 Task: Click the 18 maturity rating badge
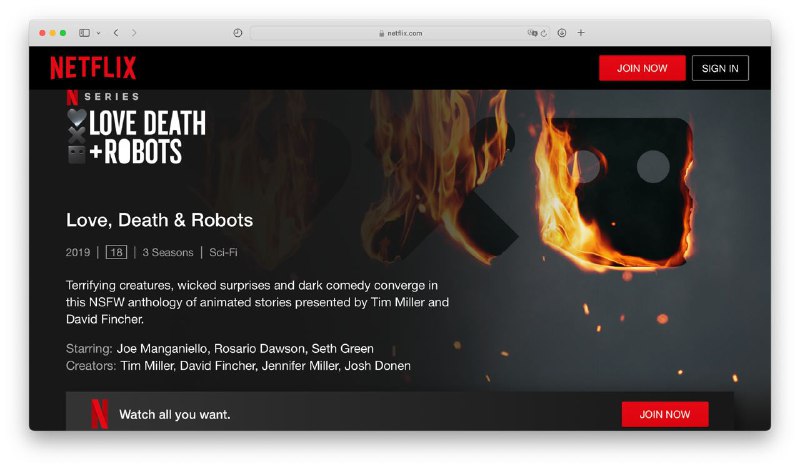tap(116, 252)
